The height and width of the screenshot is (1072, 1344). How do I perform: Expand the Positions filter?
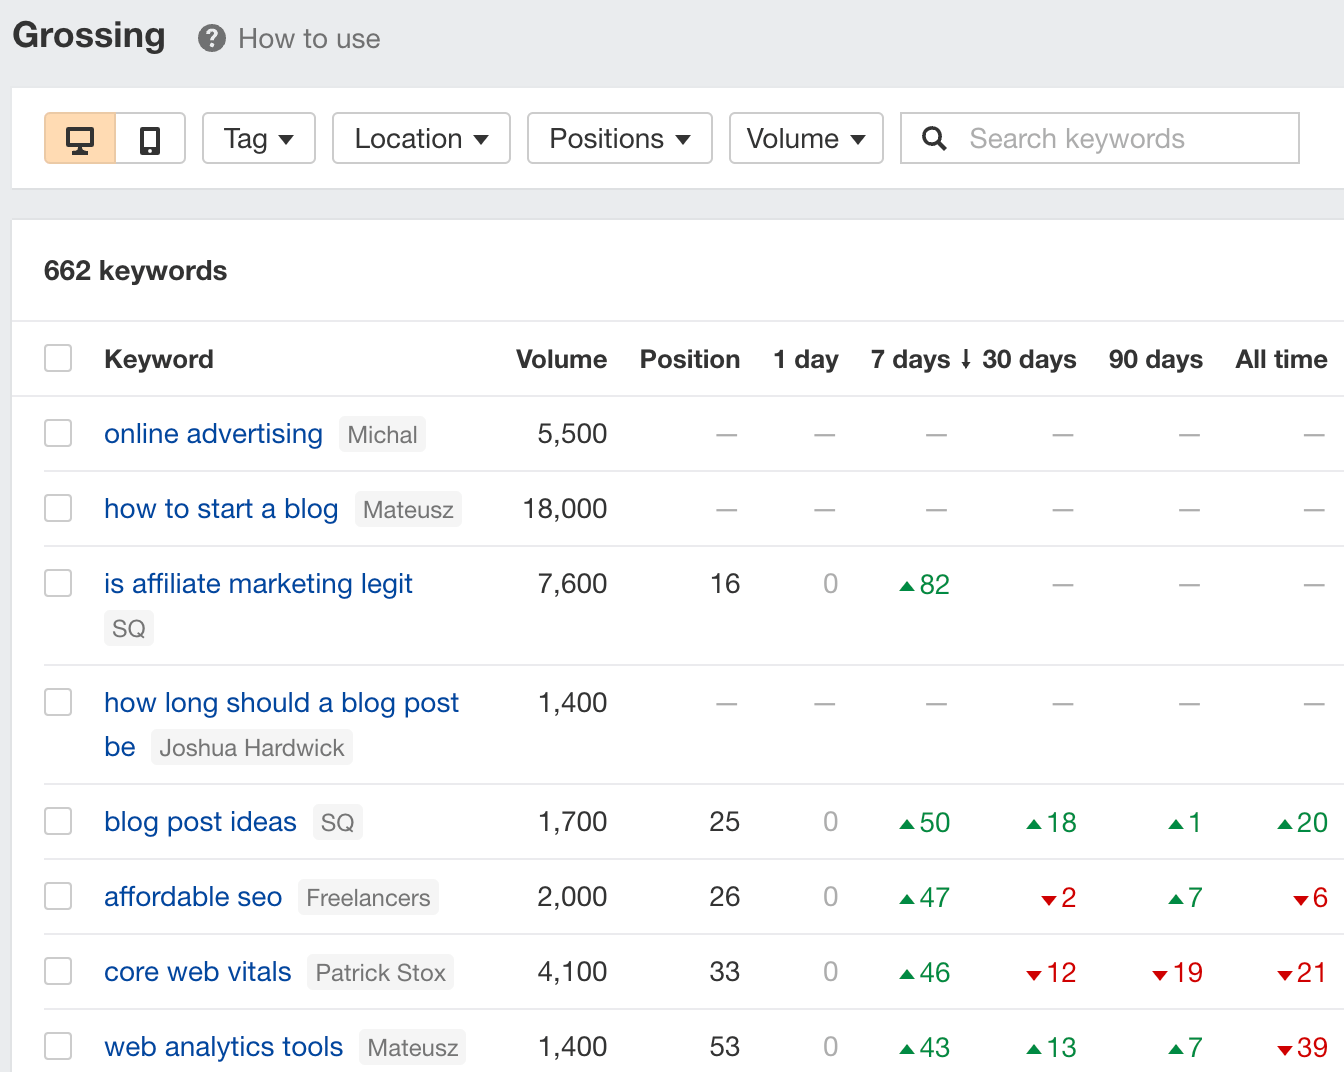(x=619, y=138)
